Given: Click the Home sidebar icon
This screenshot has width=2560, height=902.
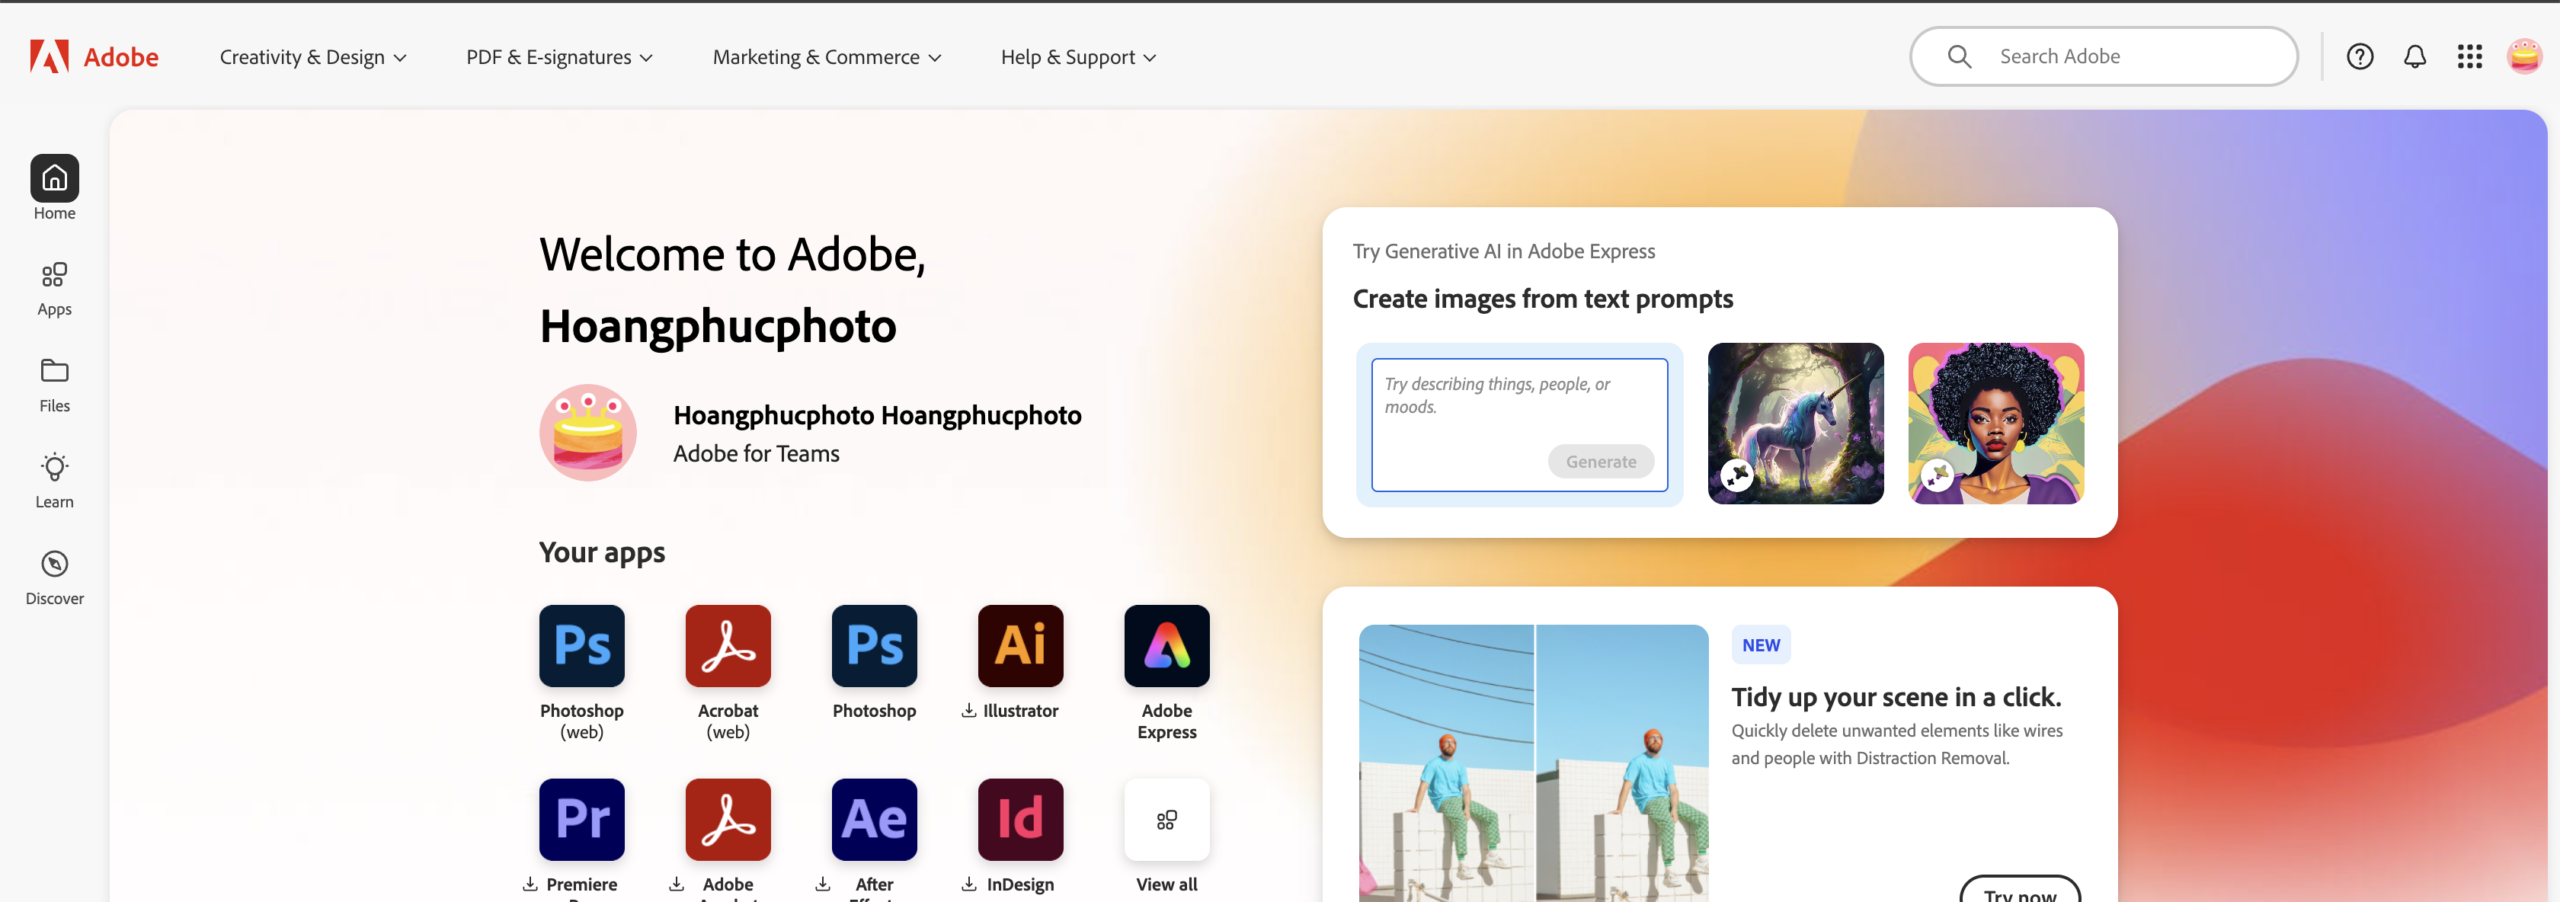Looking at the screenshot, I should point(55,178).
